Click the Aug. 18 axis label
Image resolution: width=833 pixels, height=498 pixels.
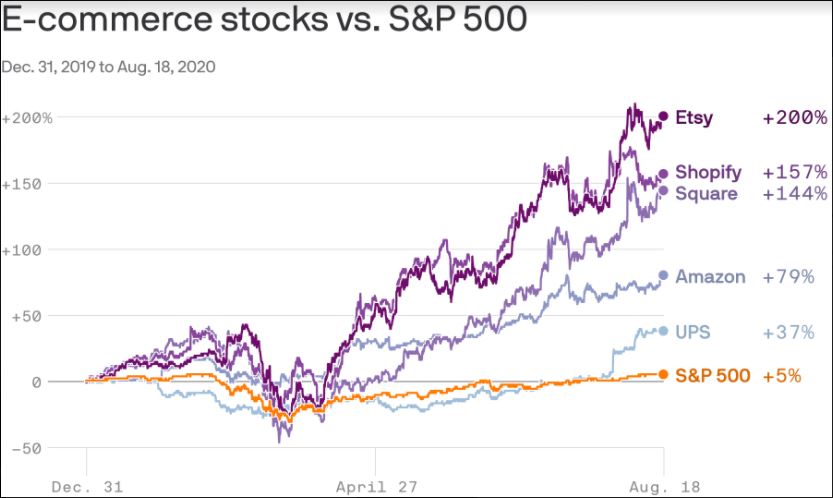point(665,488)
